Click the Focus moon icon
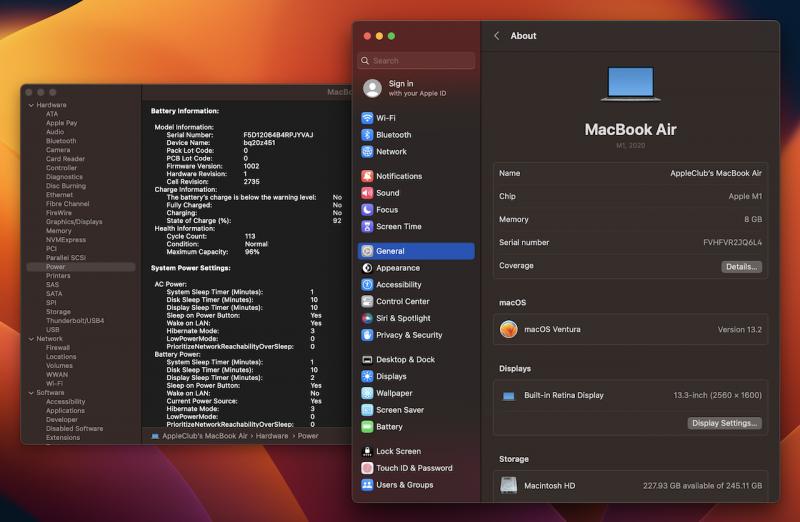Viewport: 800px width, 522px height. (368, 210)
